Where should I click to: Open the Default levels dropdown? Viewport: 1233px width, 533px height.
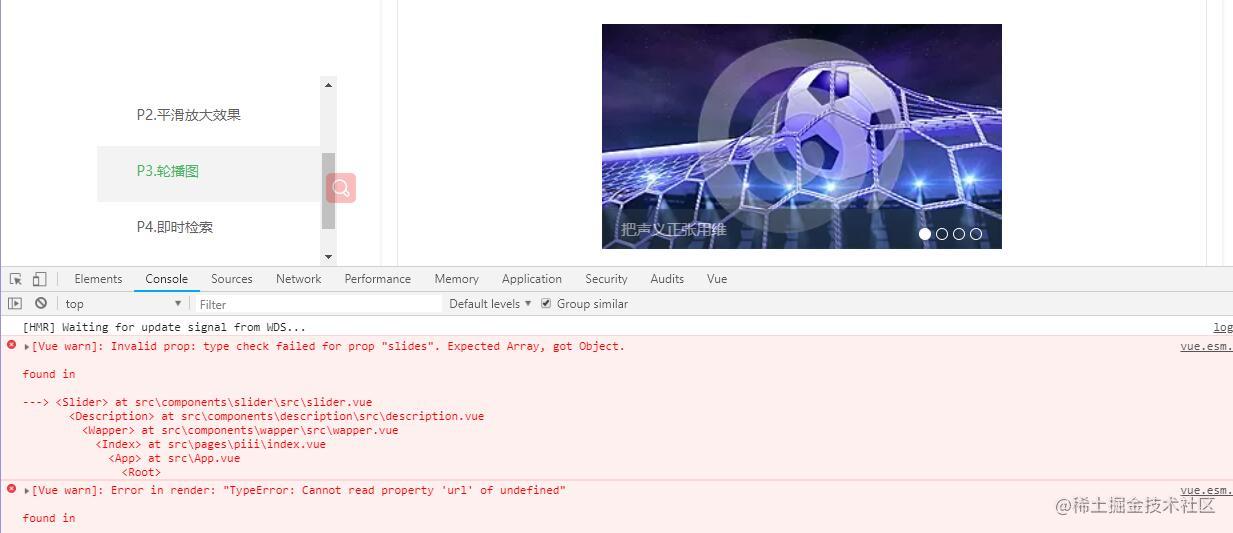tap(490, 304)
